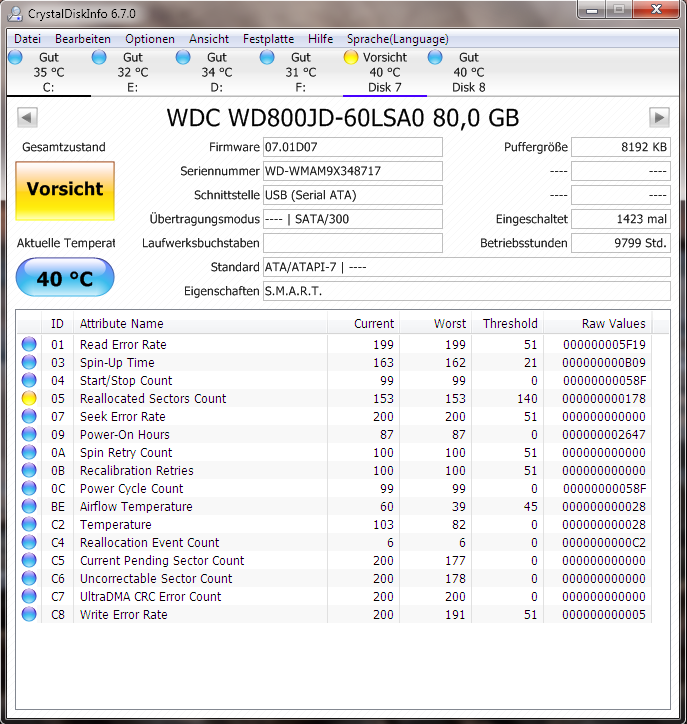
Task: Click status icon of C2 Temperature row
Action: coord(29,524)
